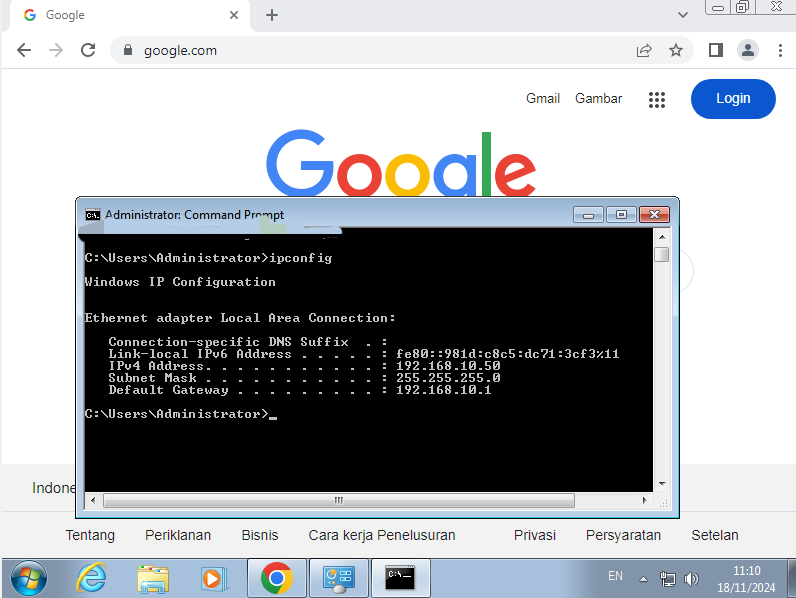The width and height of the screenshot is (796, 598).
Task: Click the Command Prompt scroll down arrow
Action: [662, 484]
